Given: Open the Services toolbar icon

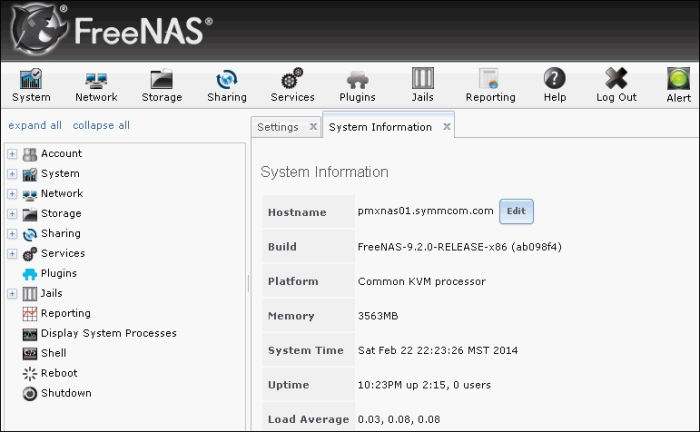Looking at the screenshot, I should pyautogui.click(x=292, y=79).
